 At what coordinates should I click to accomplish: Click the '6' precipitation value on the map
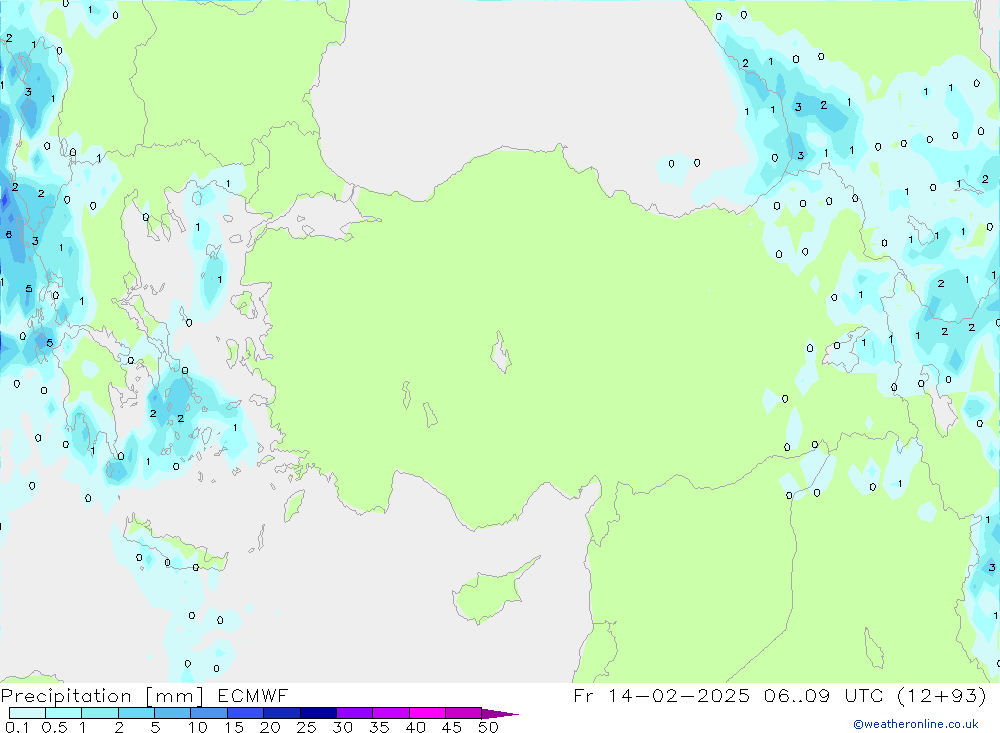click(9, 235)
